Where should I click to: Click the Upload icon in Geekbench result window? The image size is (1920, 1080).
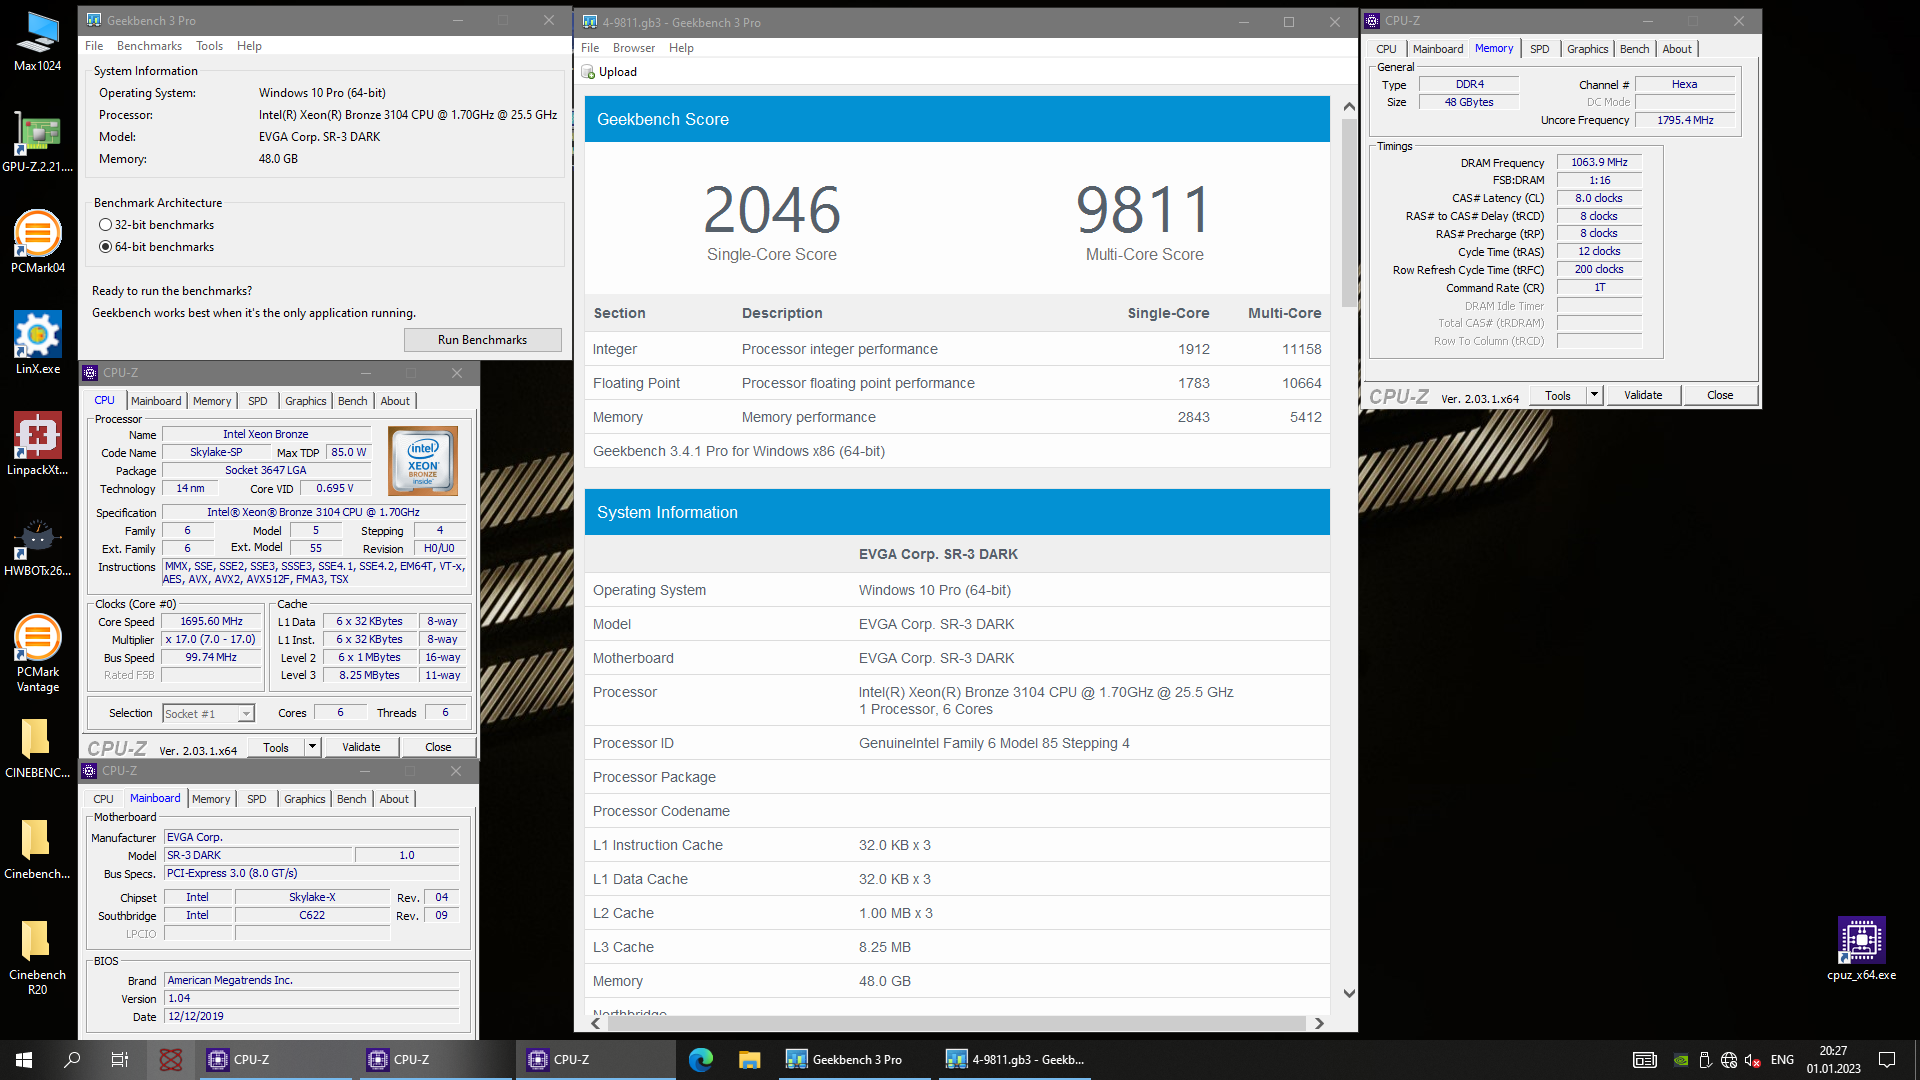tap(588, 72)
